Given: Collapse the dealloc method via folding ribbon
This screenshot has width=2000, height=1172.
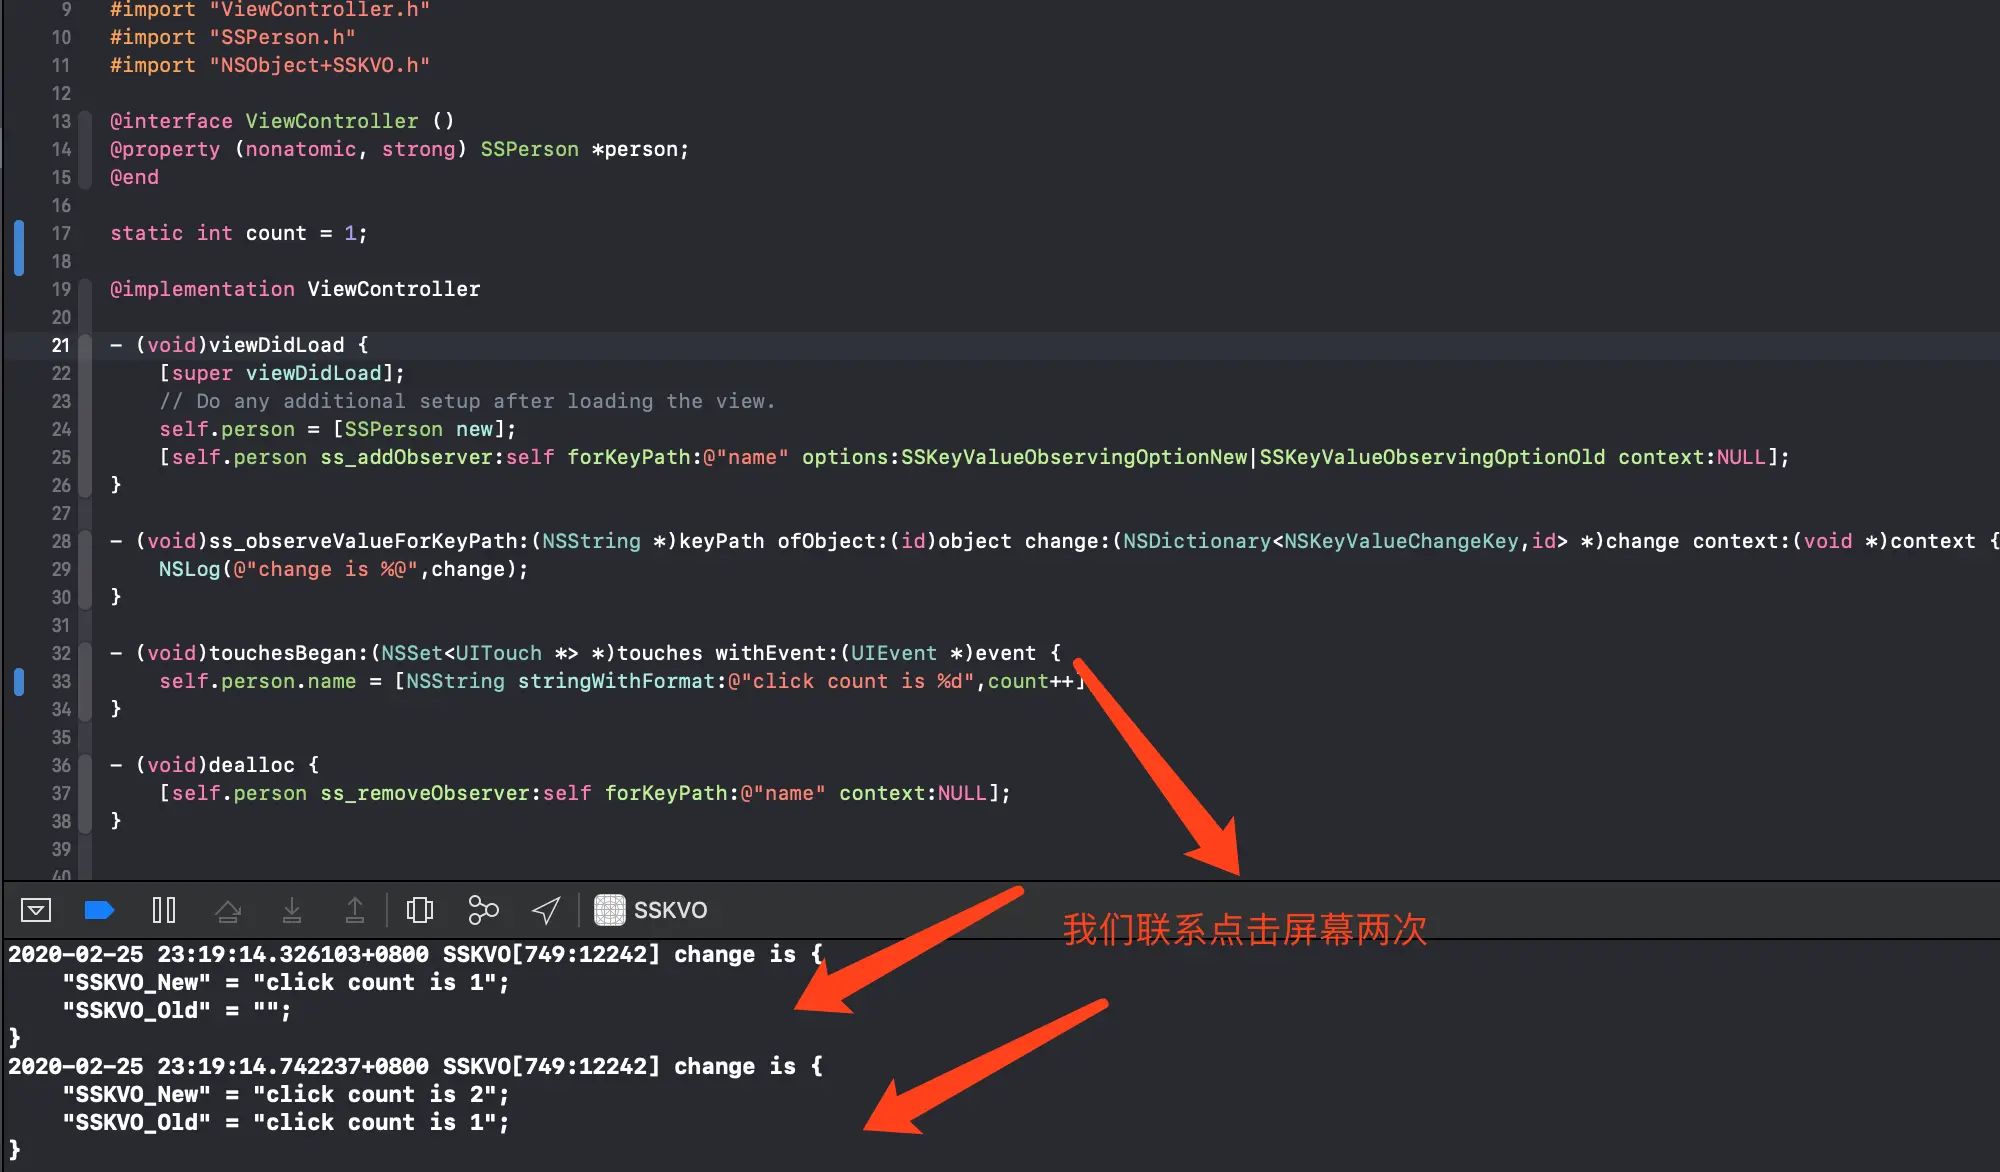Looking at the screenshot, I should 86,793.
